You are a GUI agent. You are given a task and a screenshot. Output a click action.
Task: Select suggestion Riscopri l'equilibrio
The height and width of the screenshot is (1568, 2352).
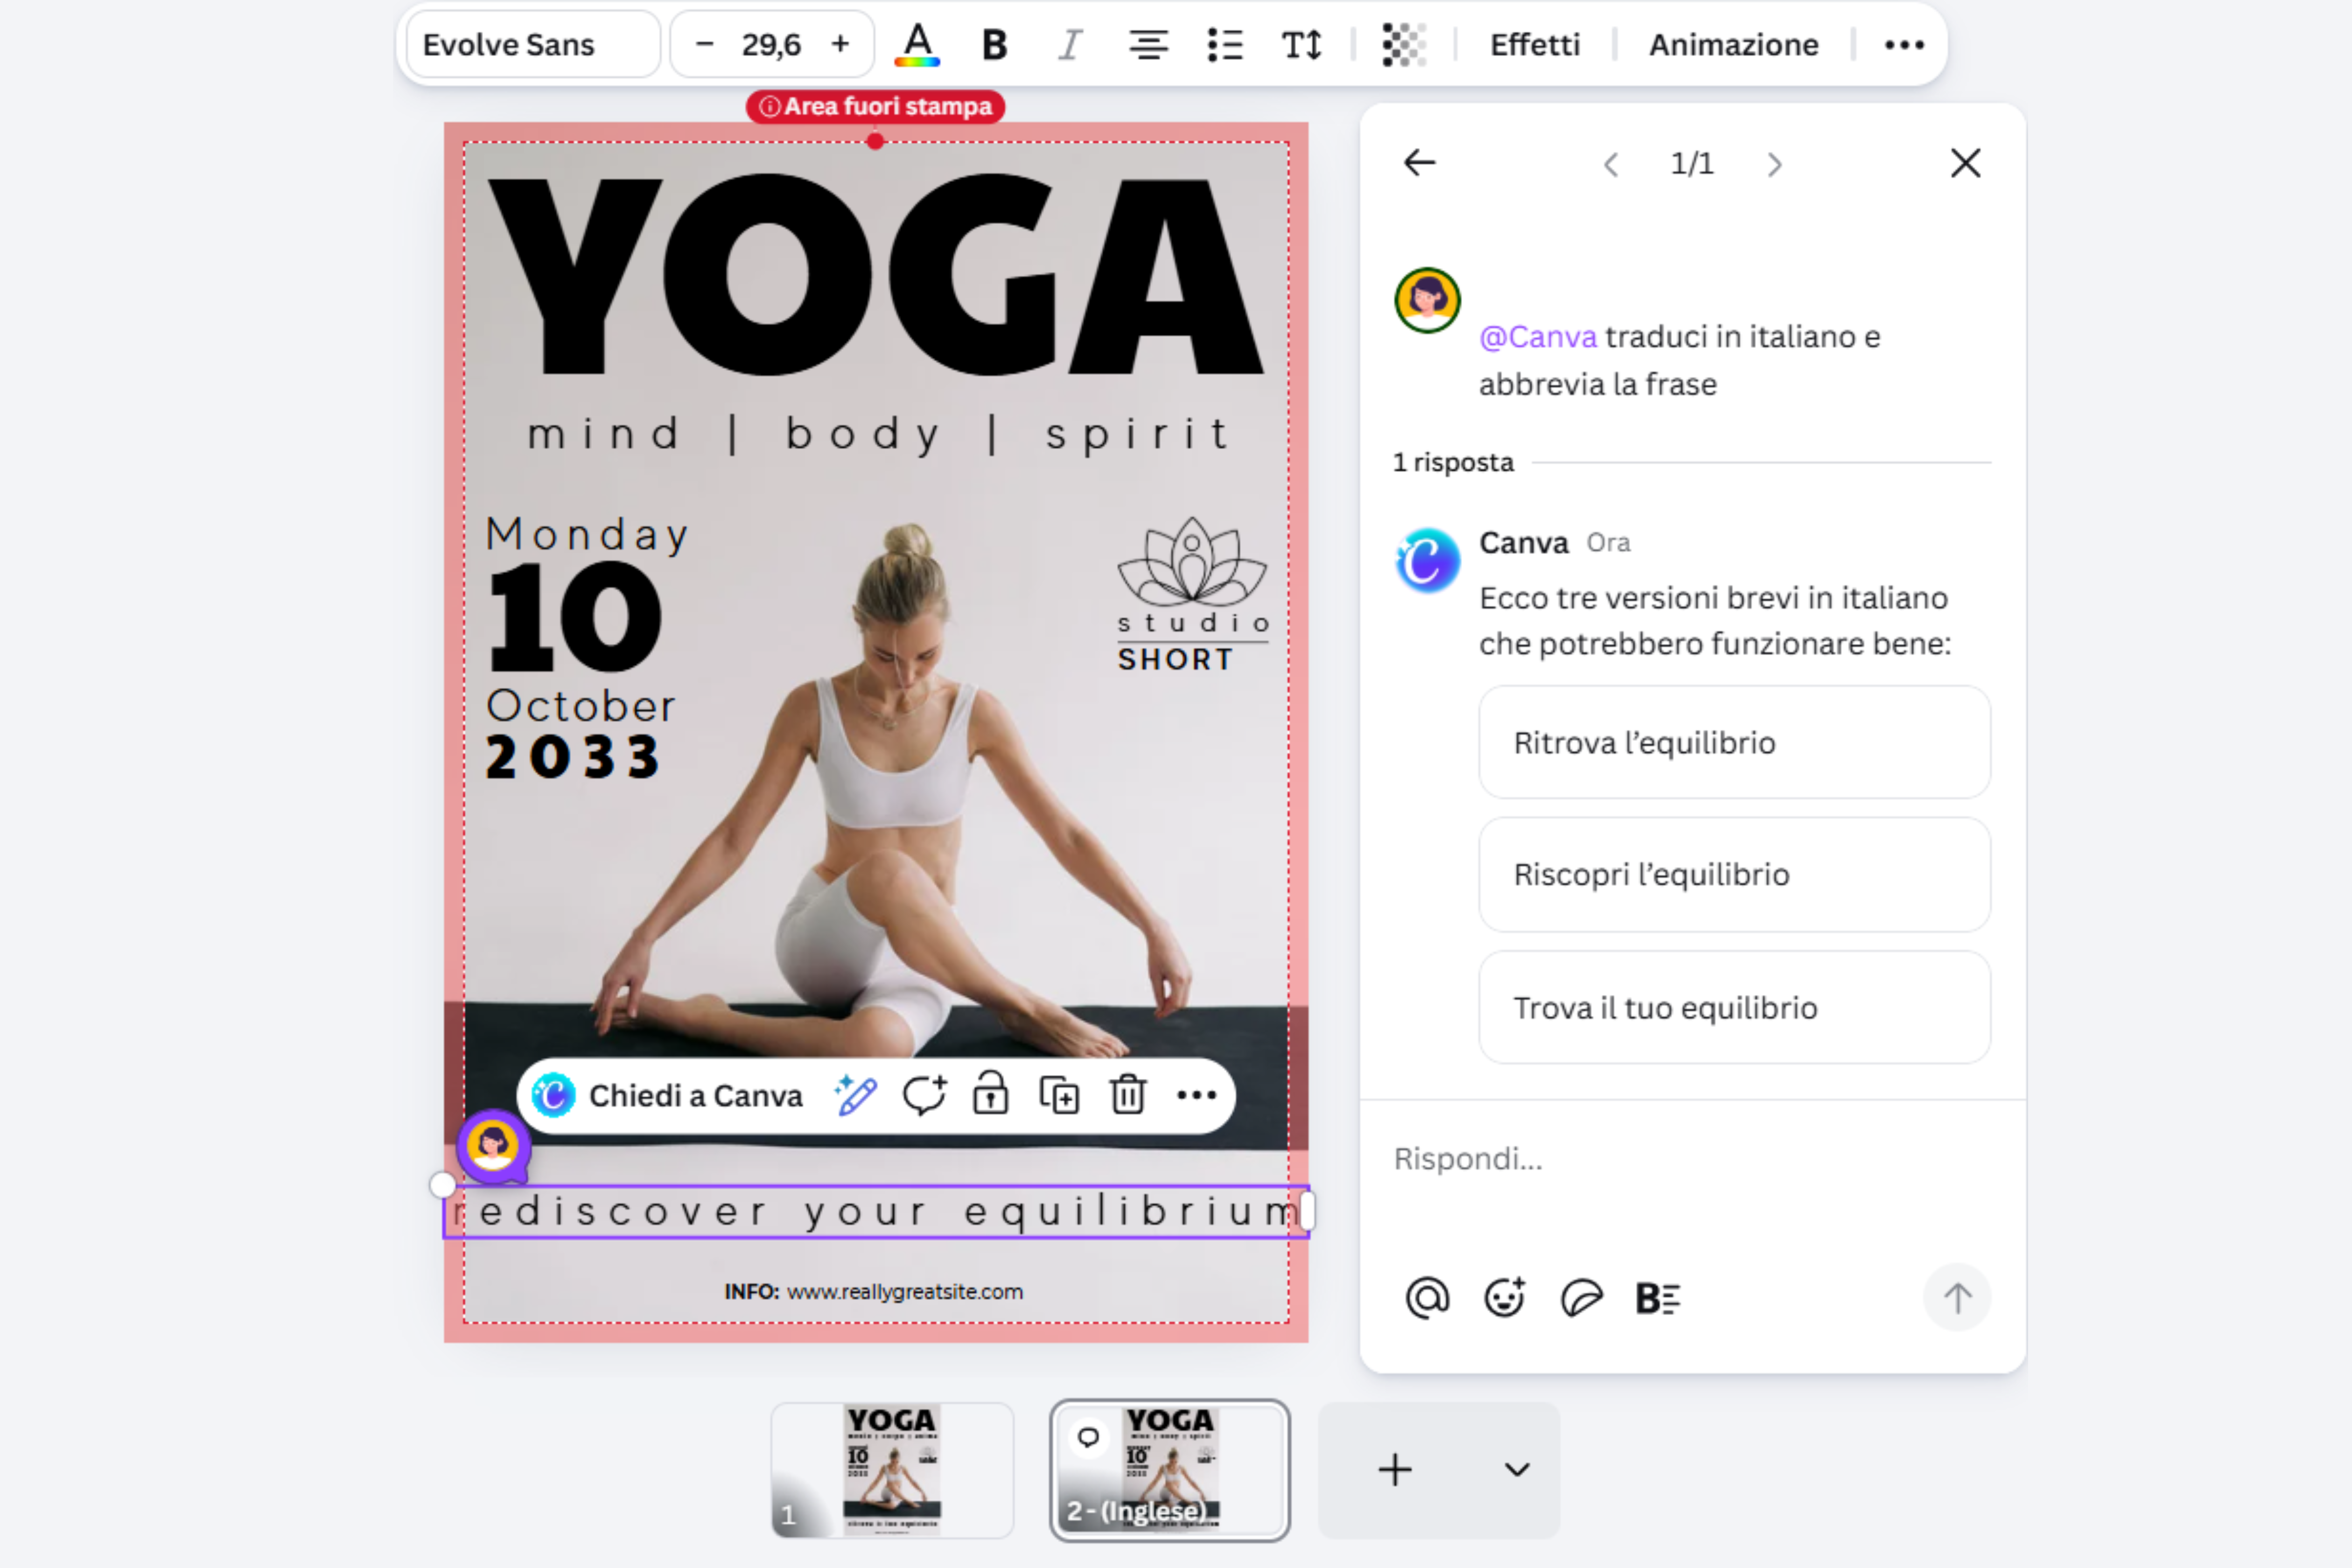[x=1734, y=875]
